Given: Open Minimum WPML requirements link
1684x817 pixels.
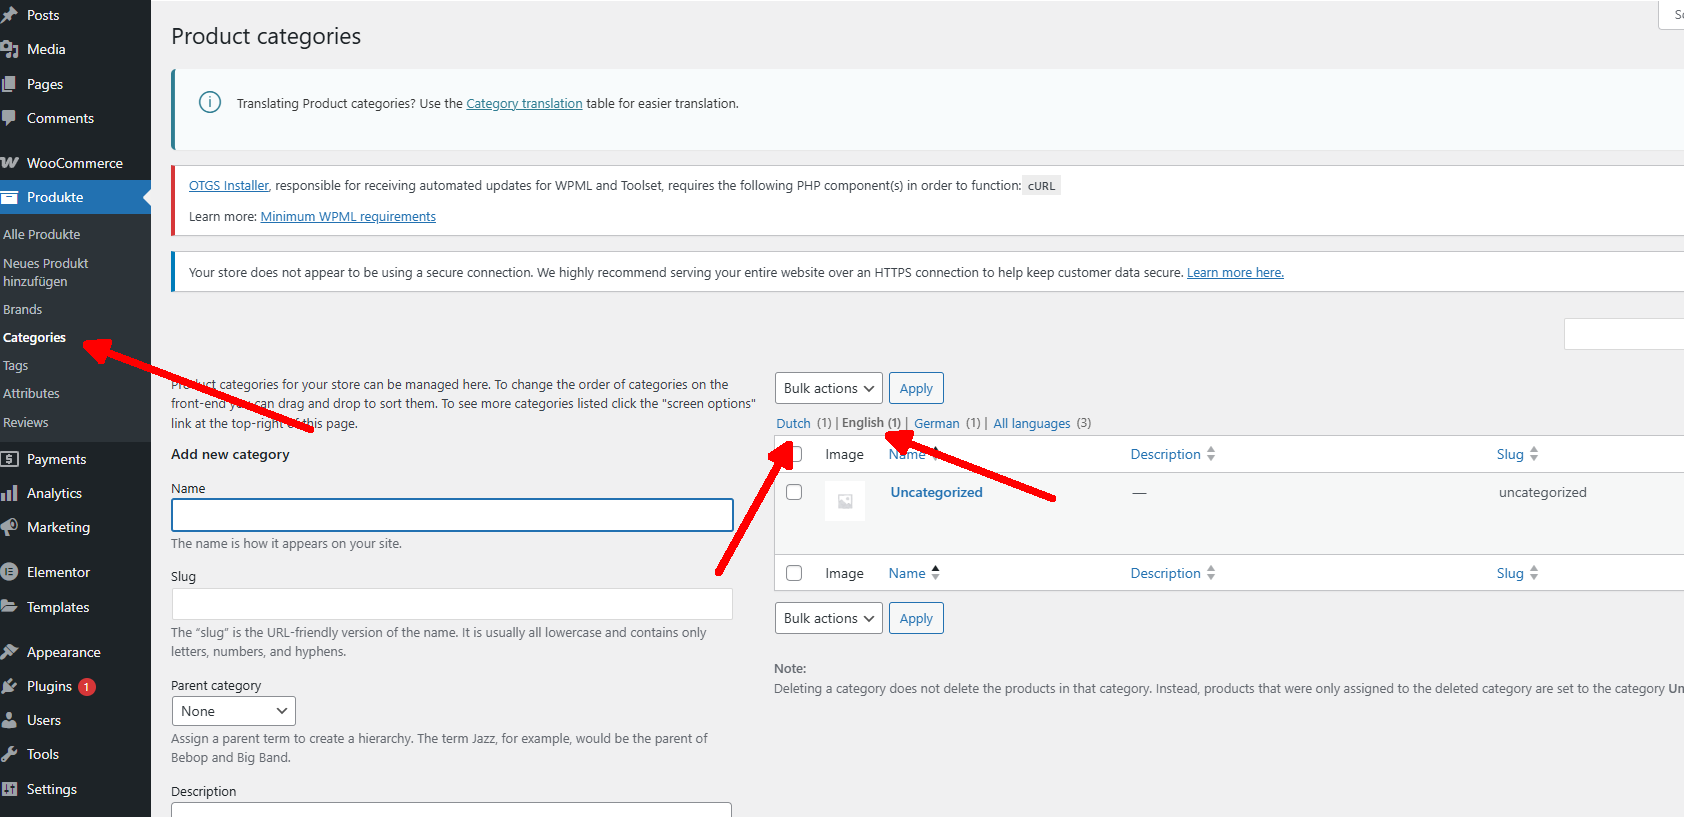Looking at the screenshot, I should pyautogui.click(x=348, y=216).
